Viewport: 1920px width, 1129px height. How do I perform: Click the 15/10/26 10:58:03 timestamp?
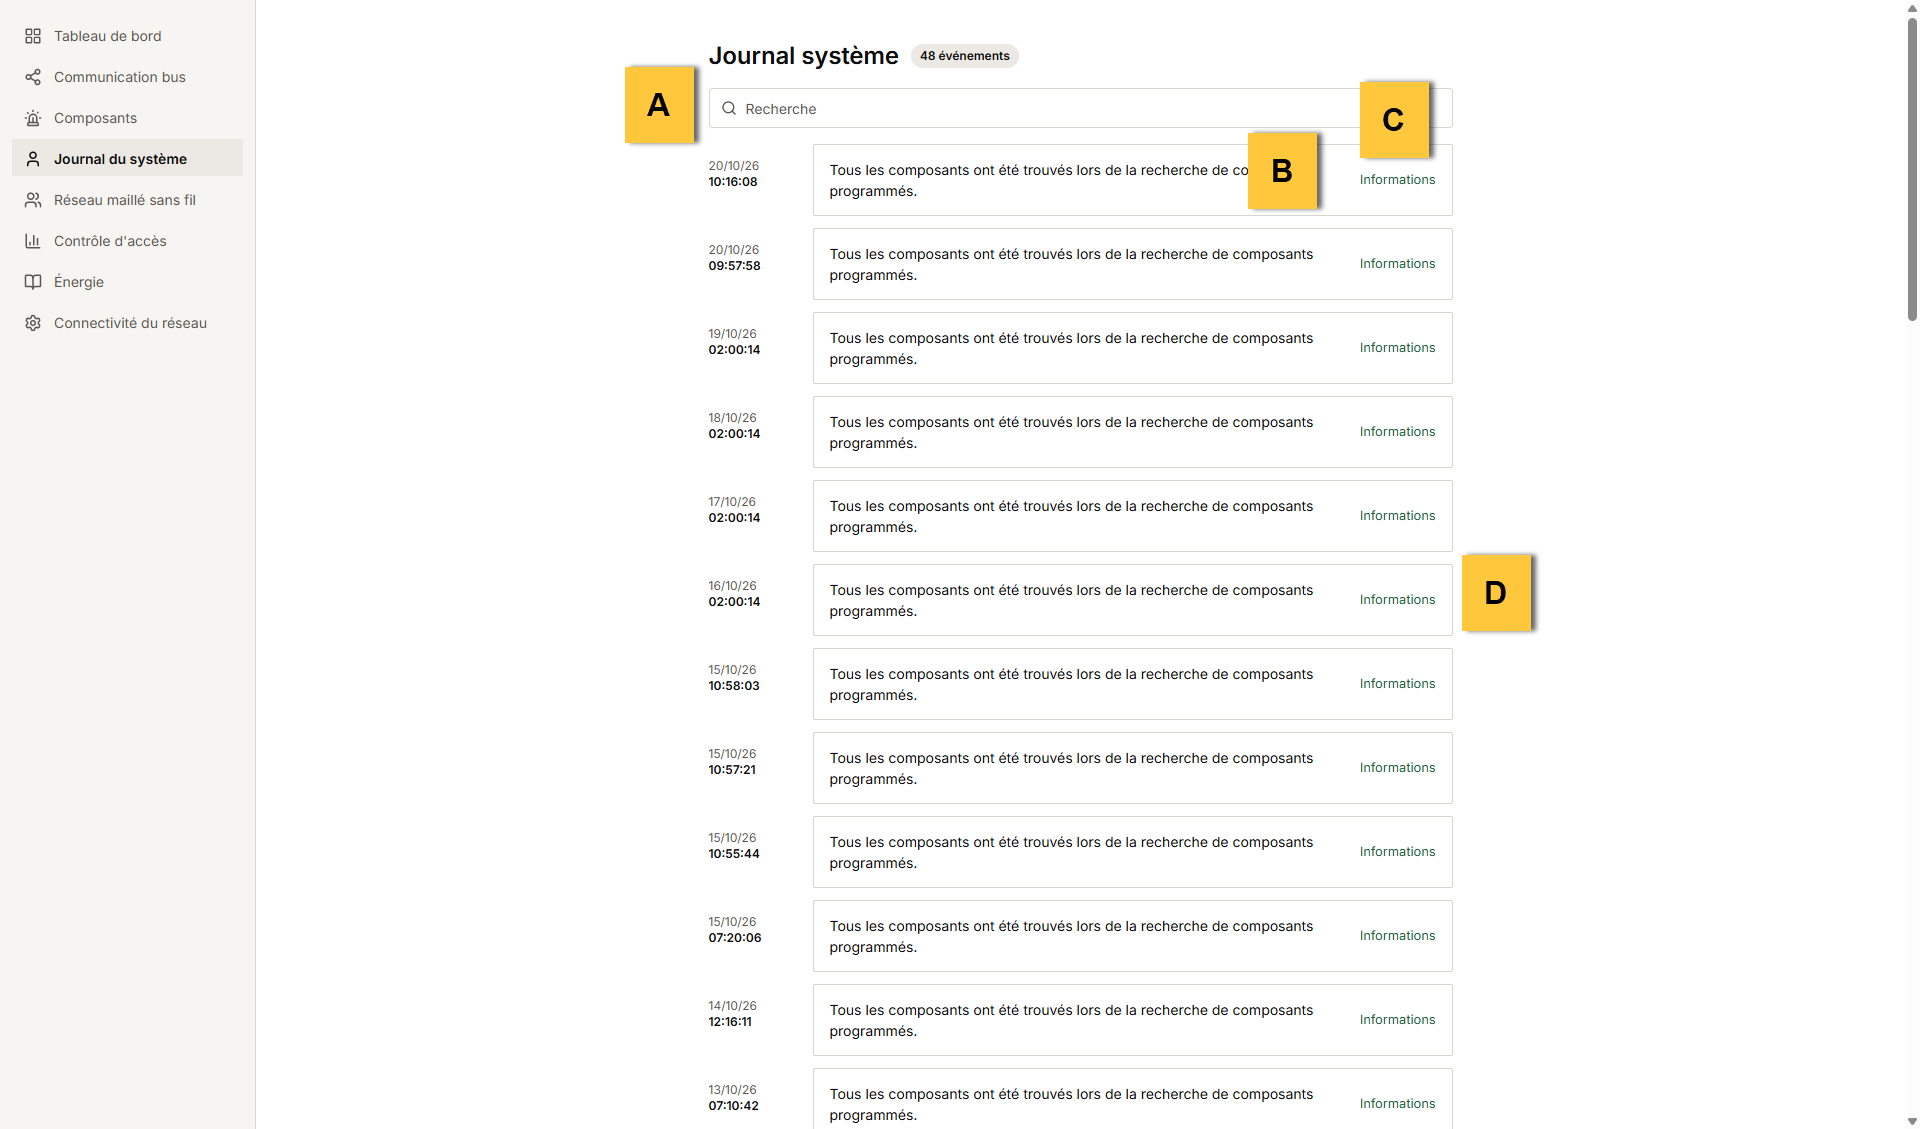pos(734,678)
